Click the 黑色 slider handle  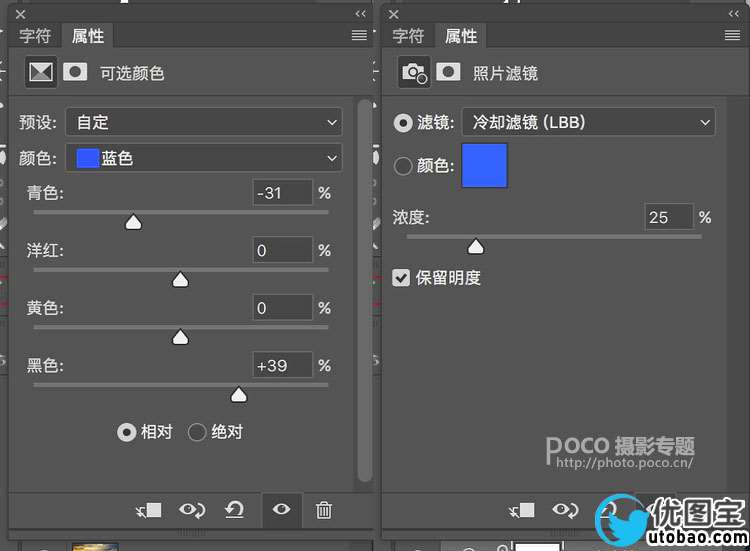click(x=239, y=395)
